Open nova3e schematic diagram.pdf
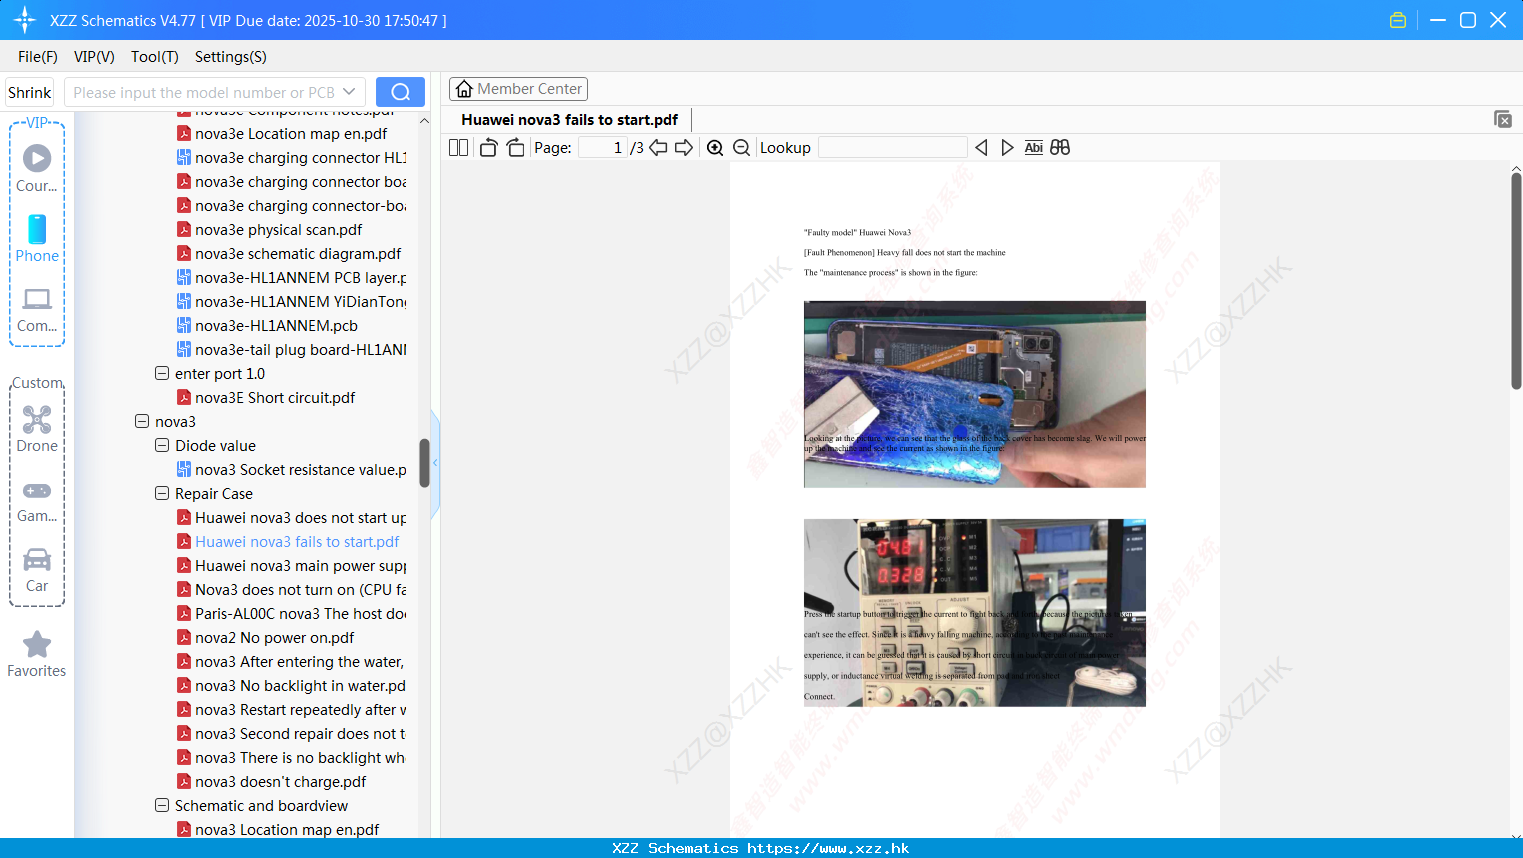Screen dimensions: 1523x858 coord(298,253)
